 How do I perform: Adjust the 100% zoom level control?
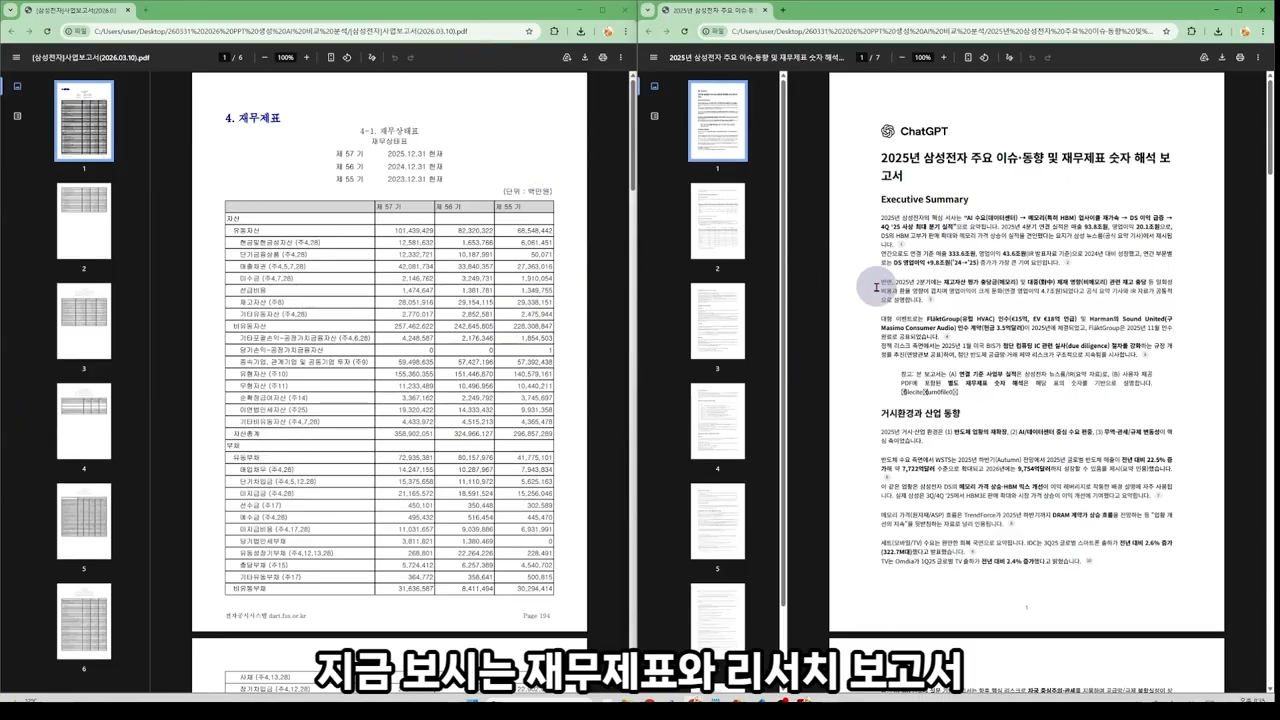click(285, 57)
